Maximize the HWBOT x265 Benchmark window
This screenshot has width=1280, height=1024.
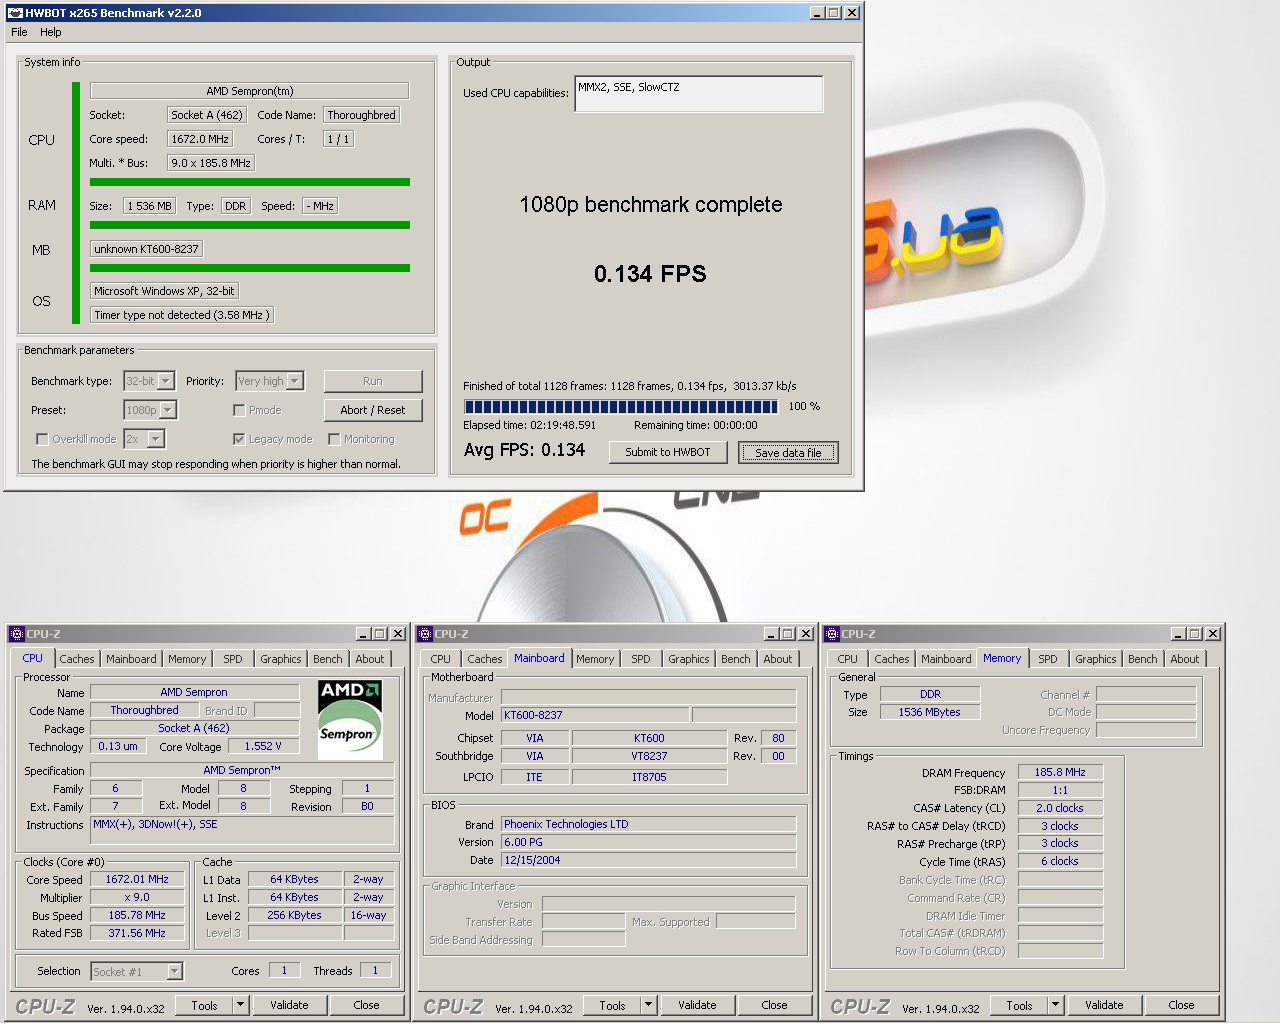pyautogui.click(x=834, y=13)
